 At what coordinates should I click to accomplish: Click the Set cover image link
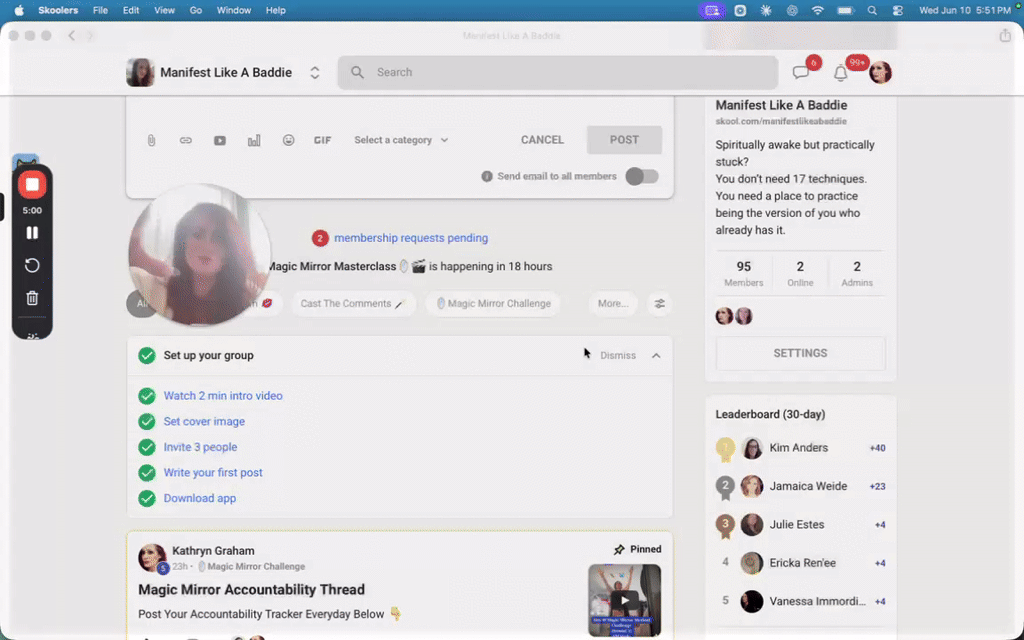tap(204, 421)
